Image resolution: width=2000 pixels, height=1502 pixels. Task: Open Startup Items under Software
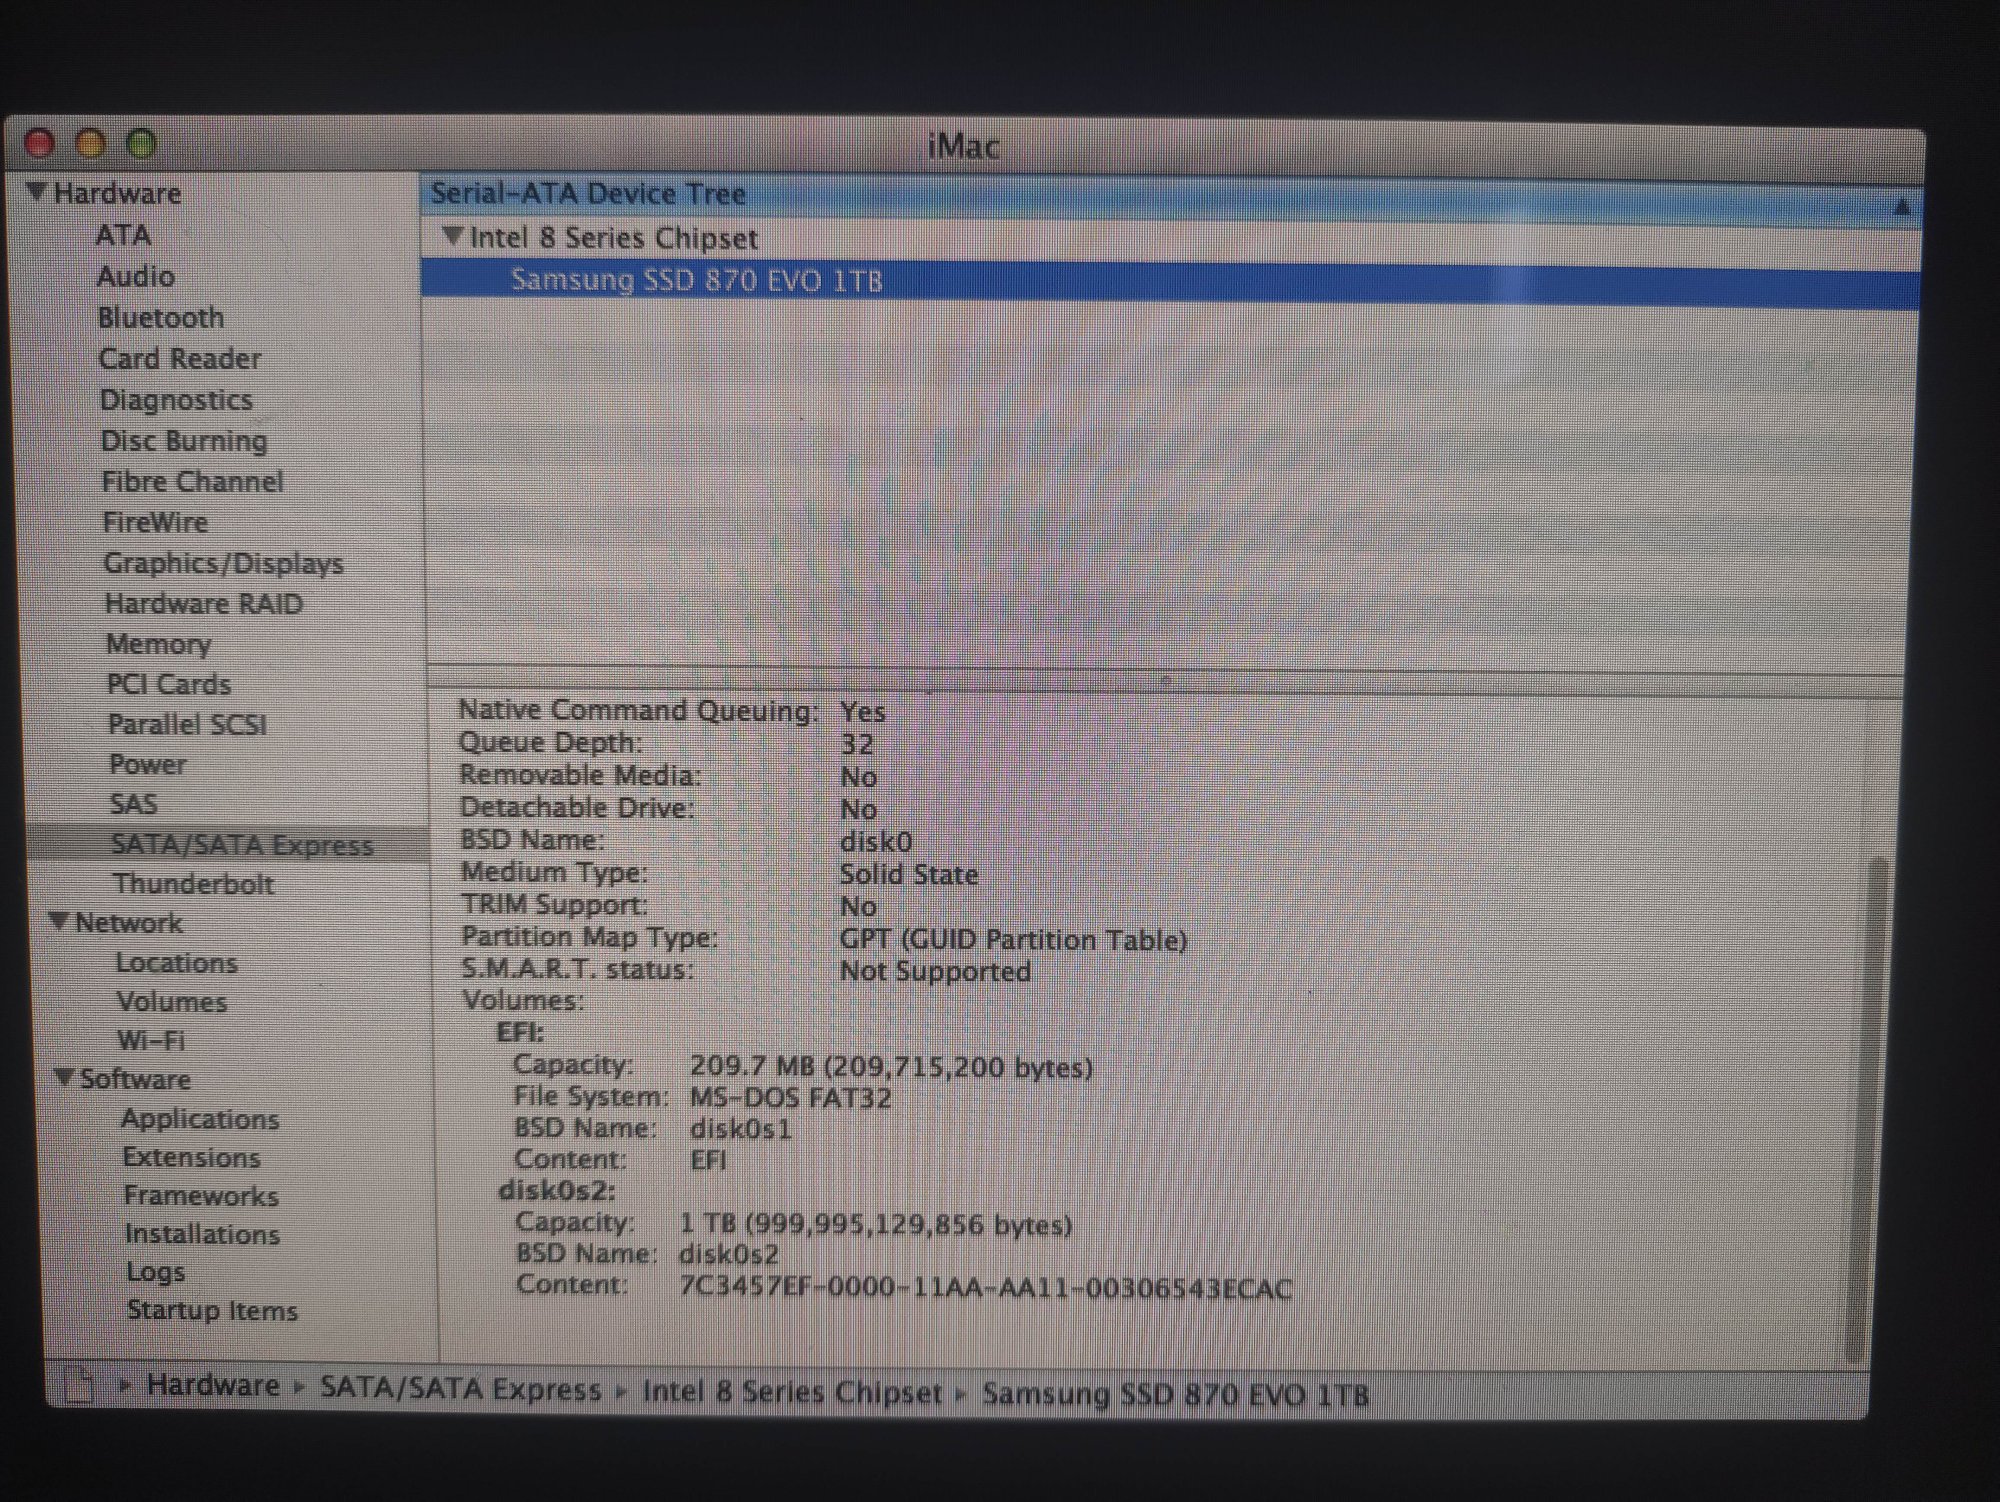pyautogui.click(x=212, y=1310)
